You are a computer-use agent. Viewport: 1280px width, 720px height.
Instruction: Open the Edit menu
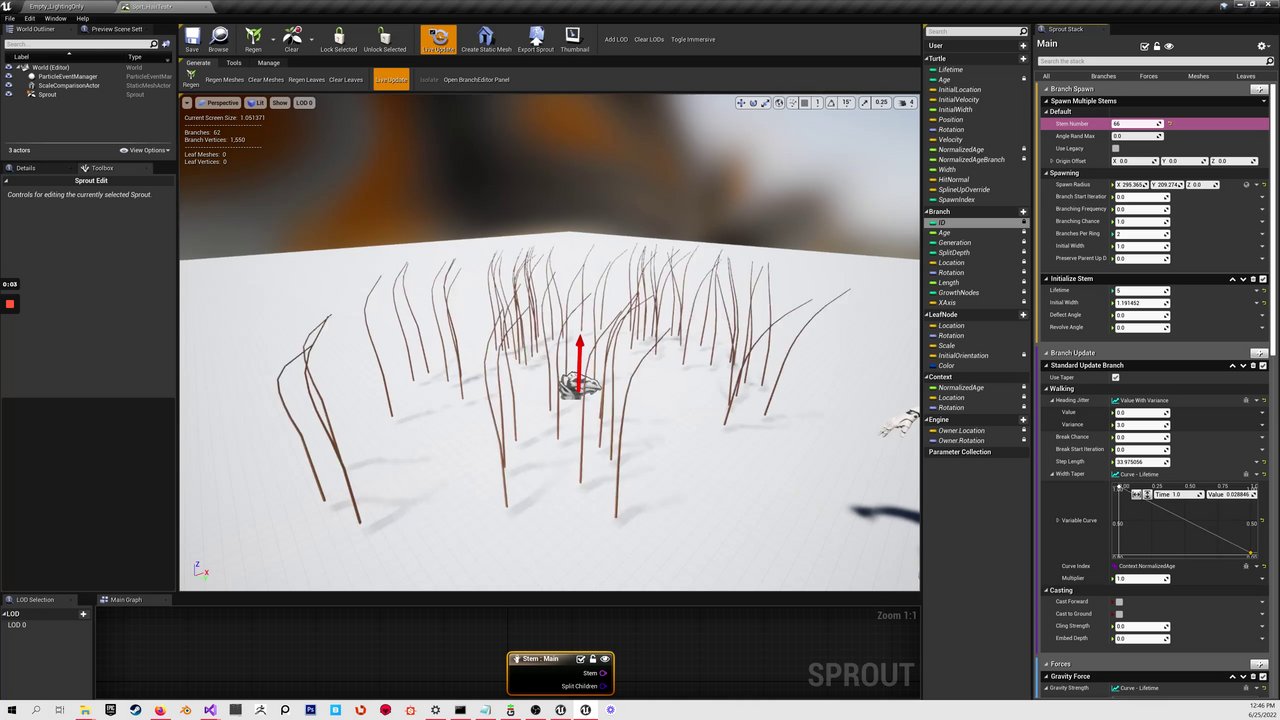pyautogui.click(x=30, y=18)
